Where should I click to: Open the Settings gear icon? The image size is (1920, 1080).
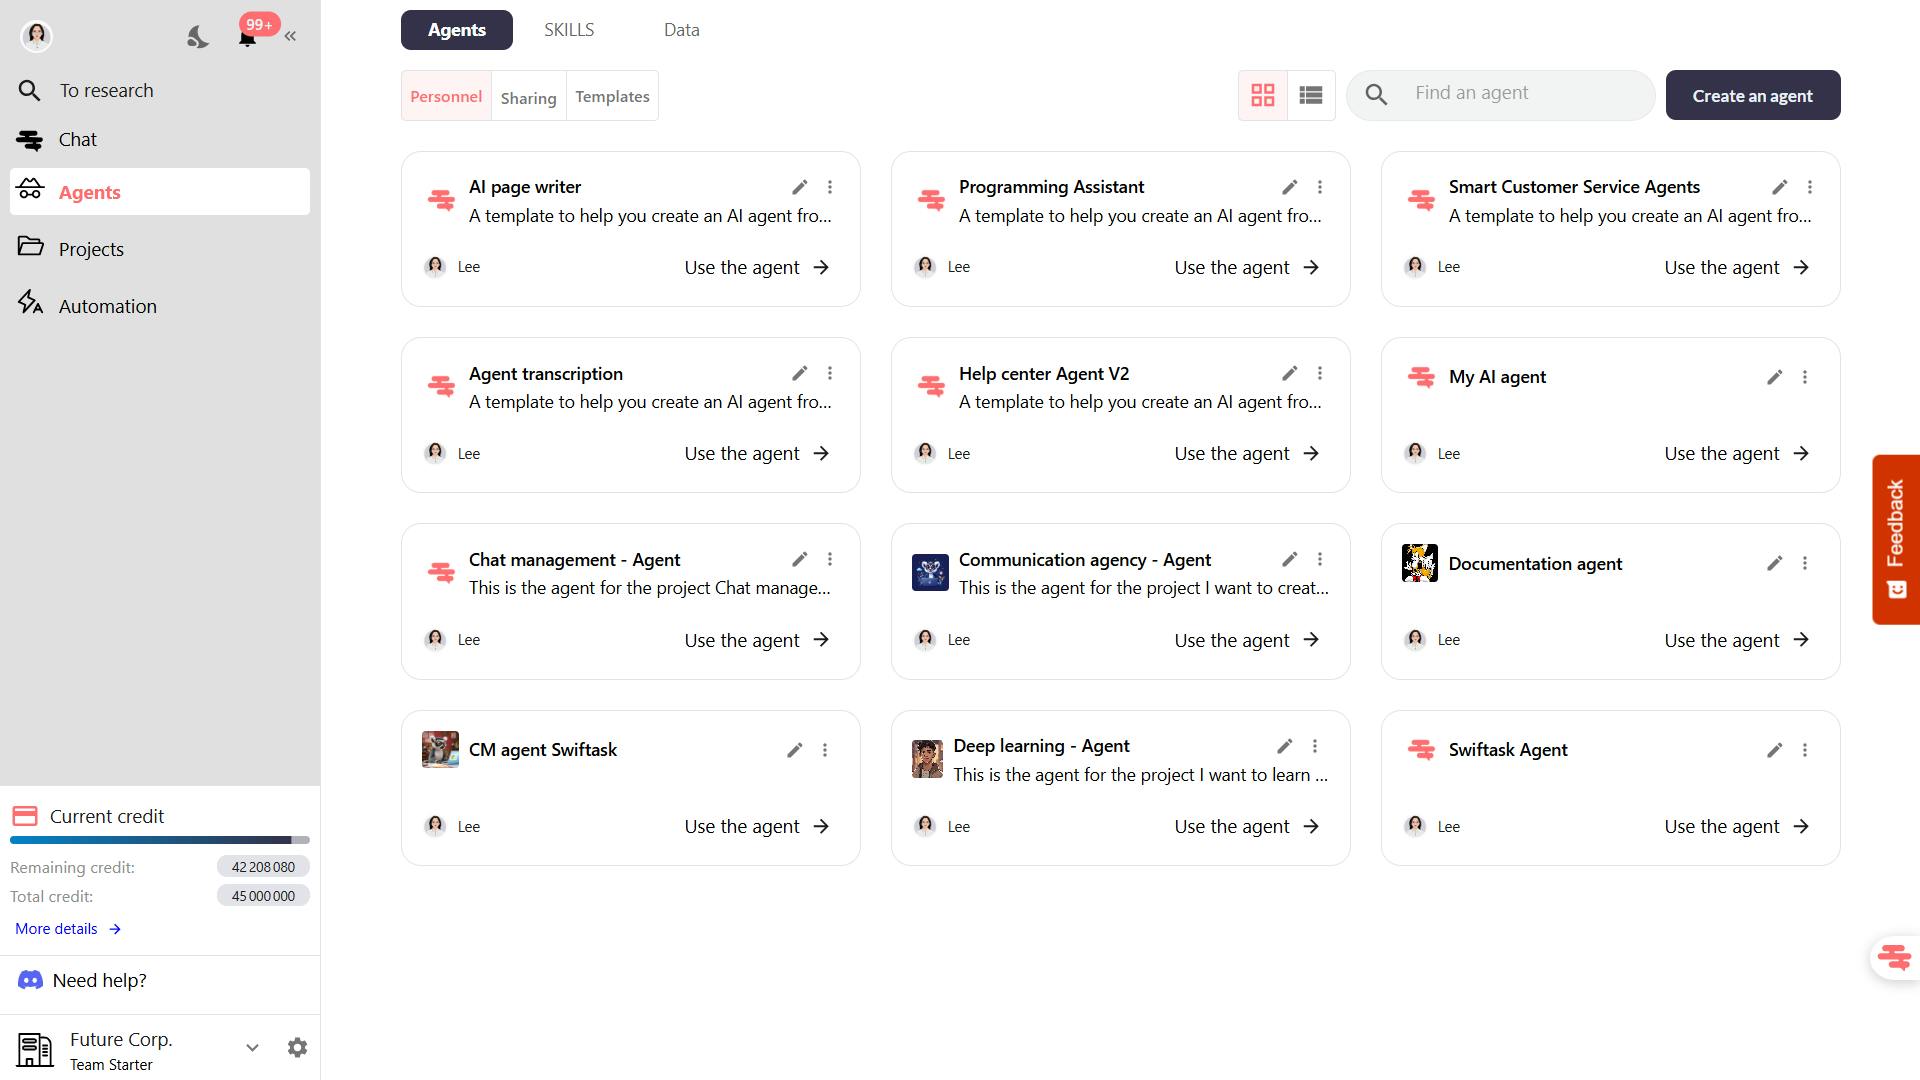[297, 1047]
